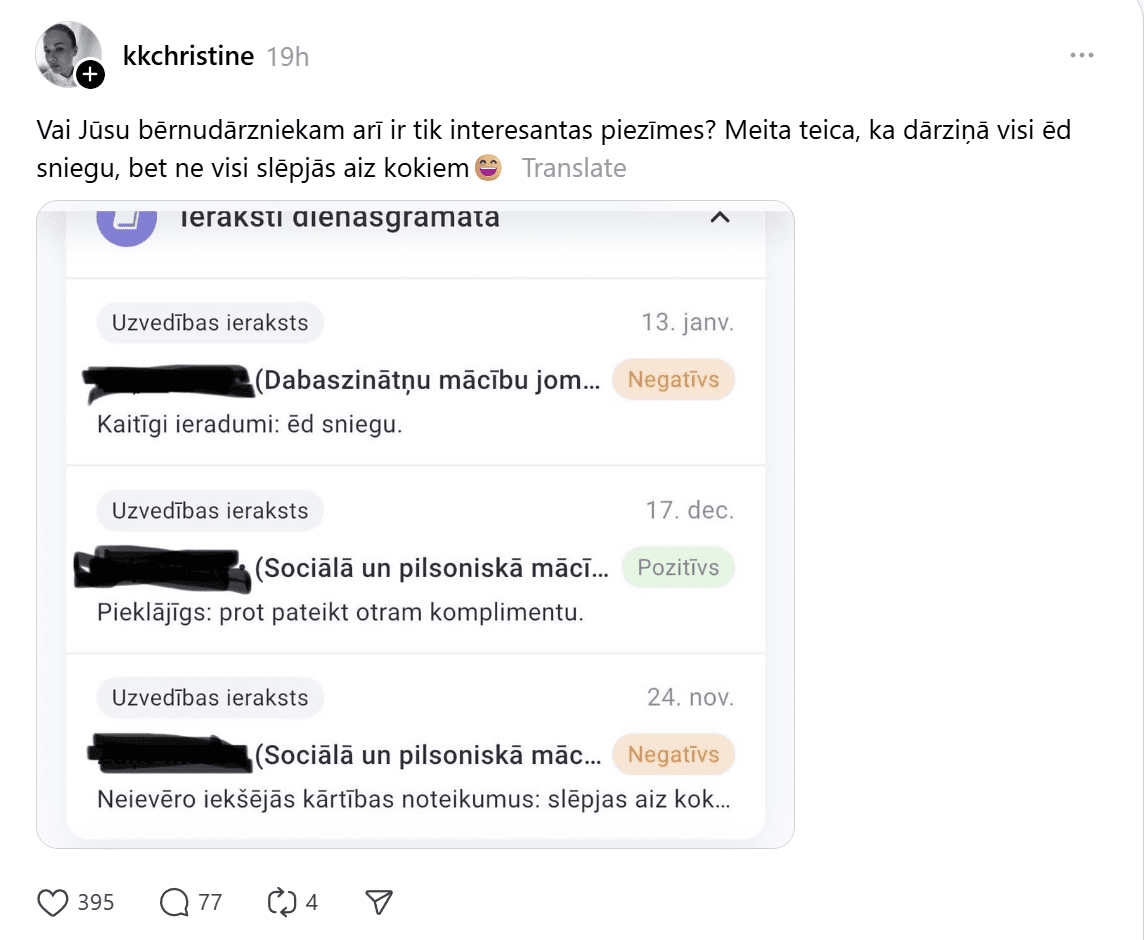Click the 19h timestamp

(288, 57)
